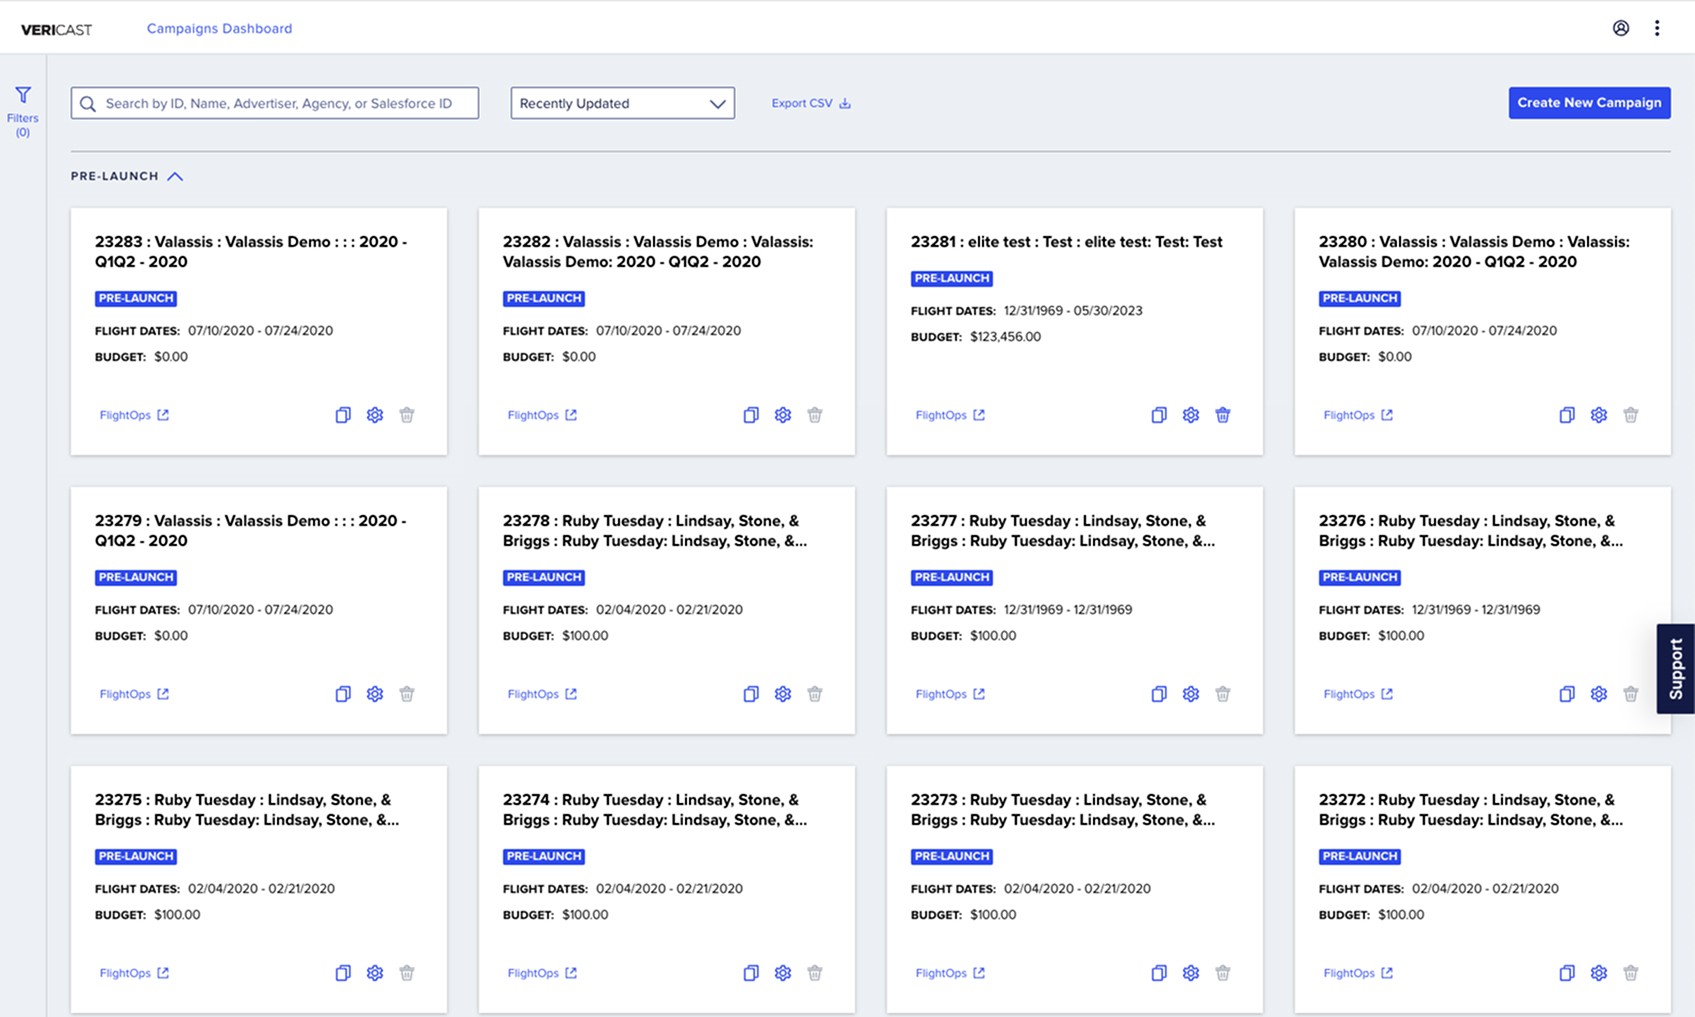Viewport: 1695px width, 1017px height.
Task: Open FlightOps link for campaign 23275
Action: 134,973
